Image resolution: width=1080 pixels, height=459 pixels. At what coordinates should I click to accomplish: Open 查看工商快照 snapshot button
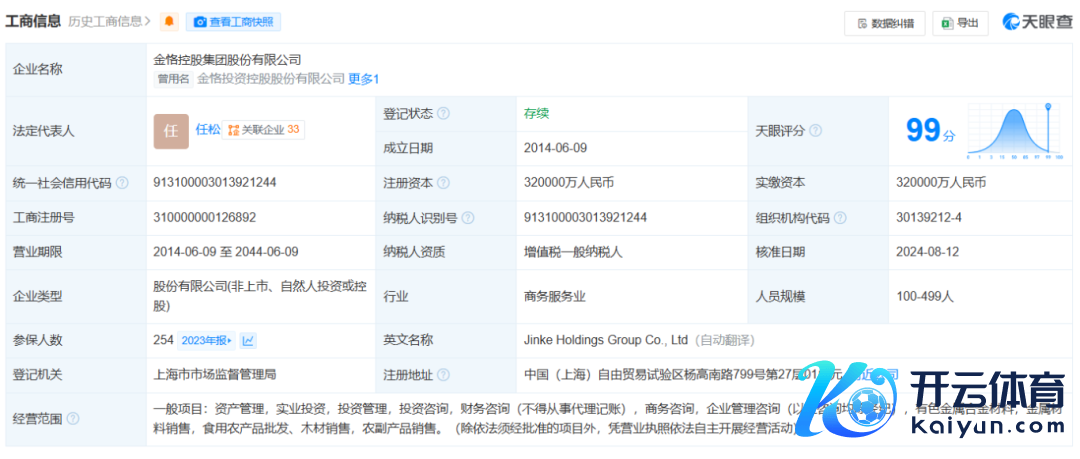coord(232,21)
